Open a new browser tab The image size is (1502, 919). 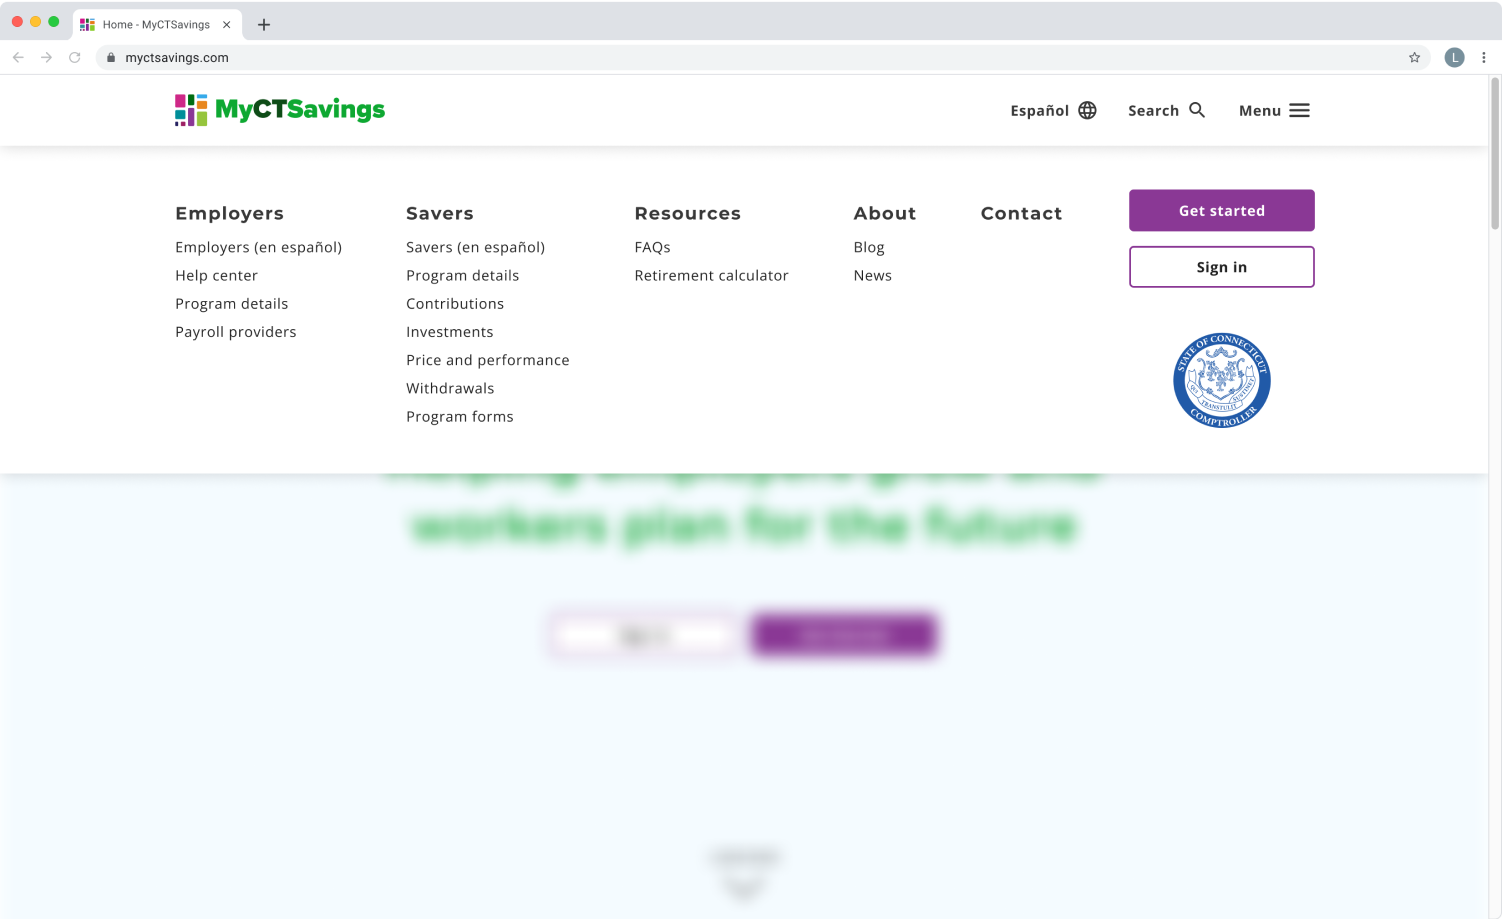(263, 24)
